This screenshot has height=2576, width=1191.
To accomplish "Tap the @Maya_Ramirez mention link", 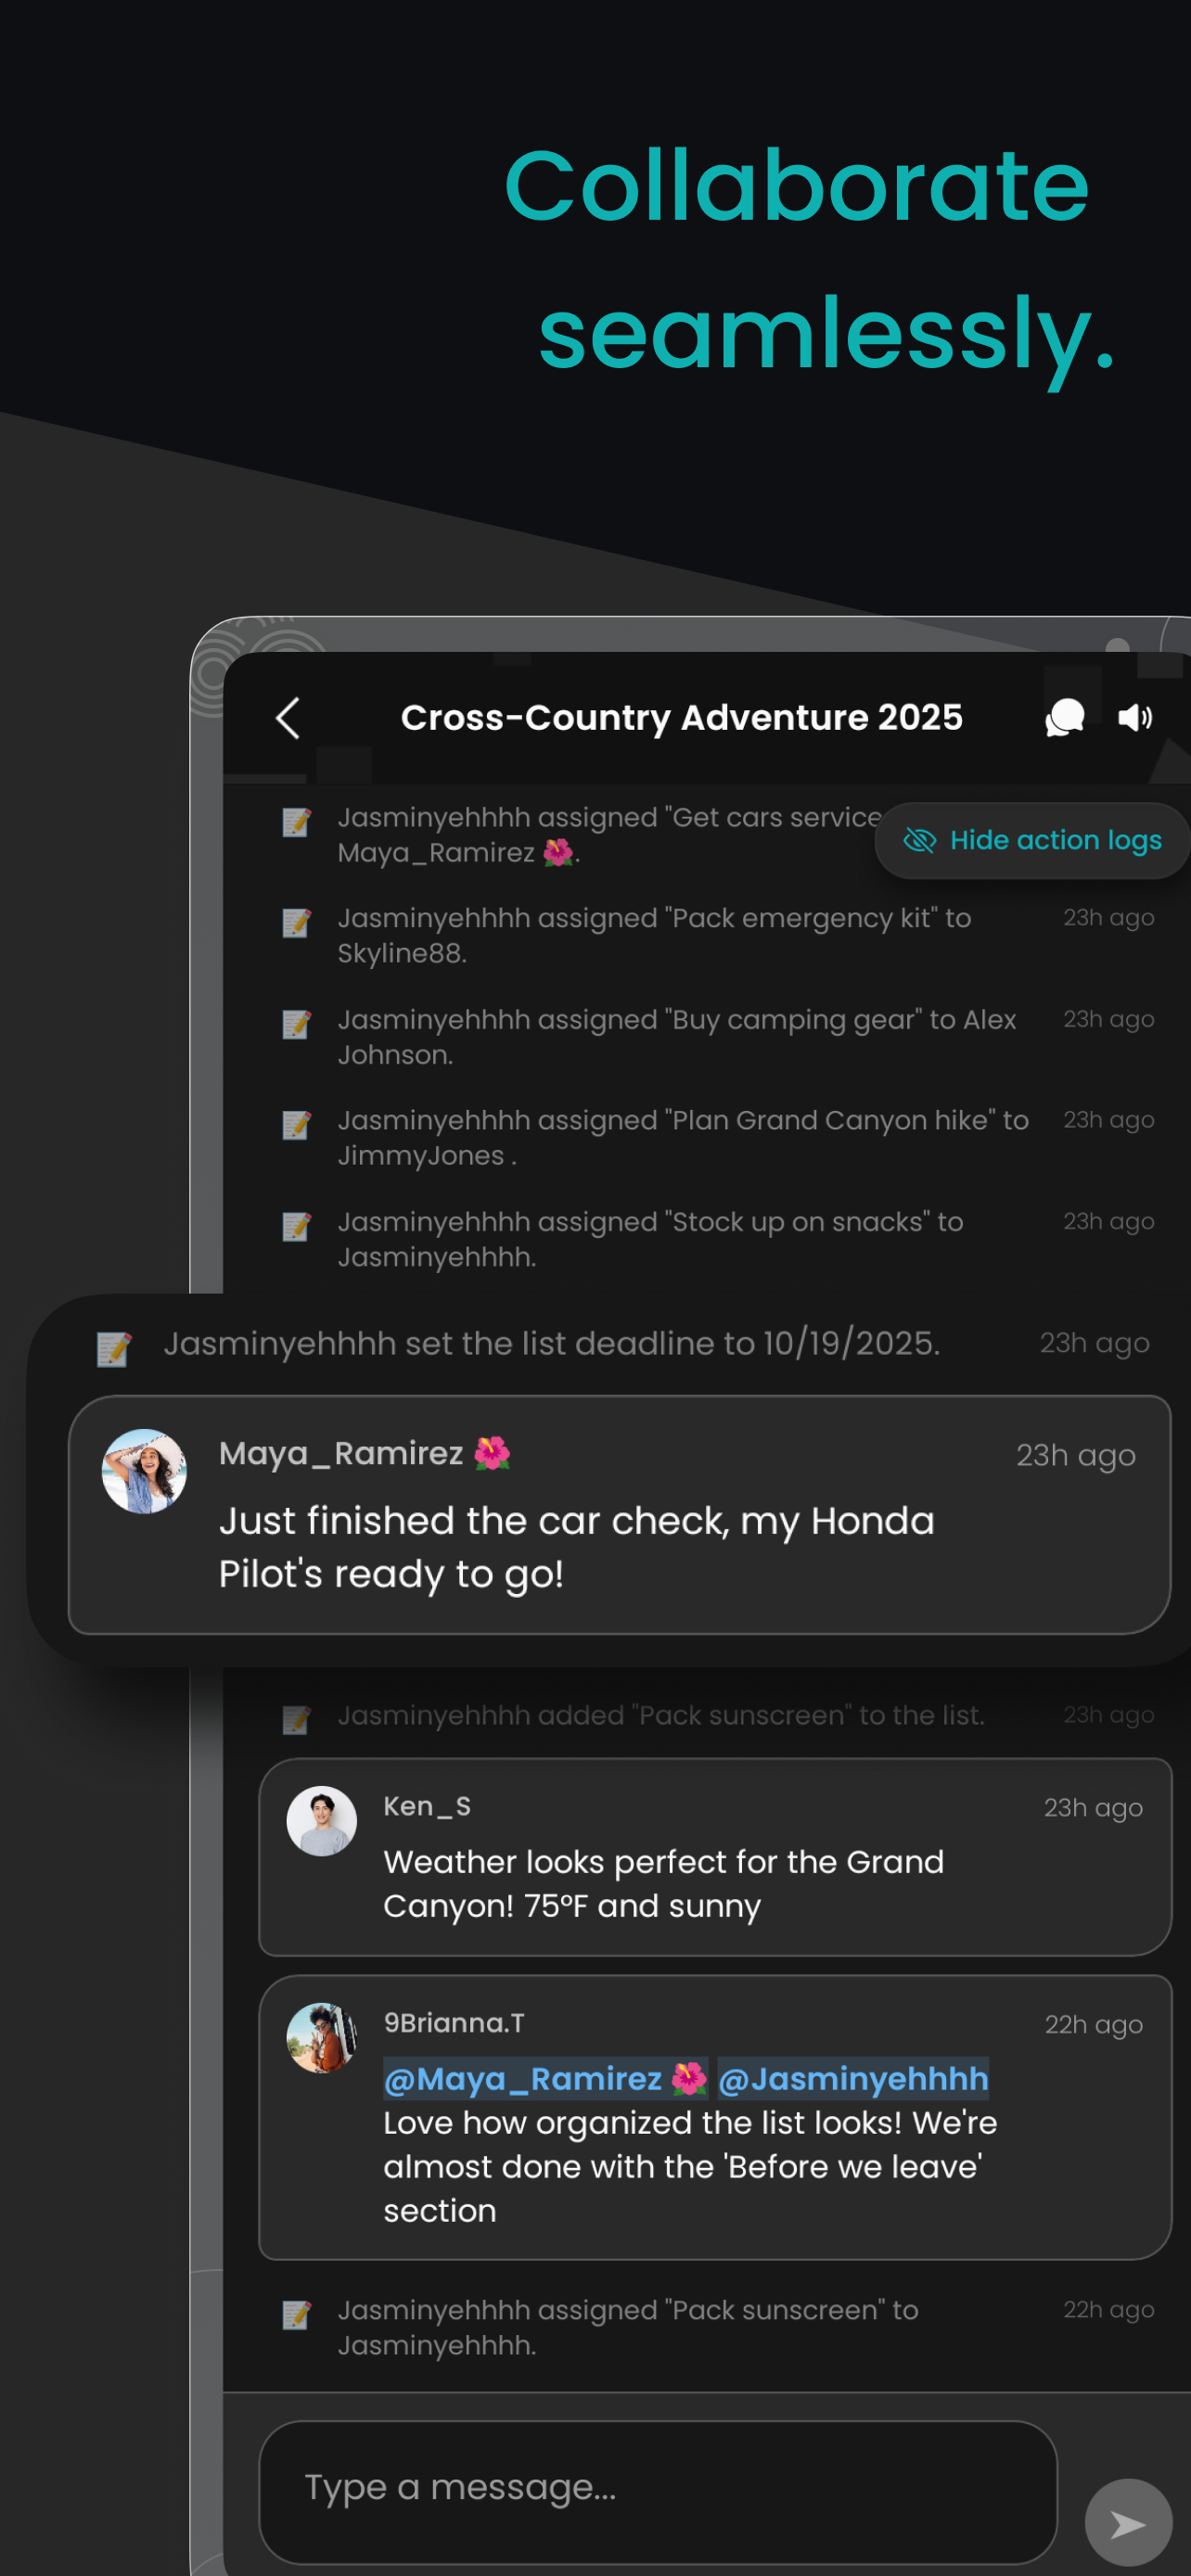I will point(545,2078).
